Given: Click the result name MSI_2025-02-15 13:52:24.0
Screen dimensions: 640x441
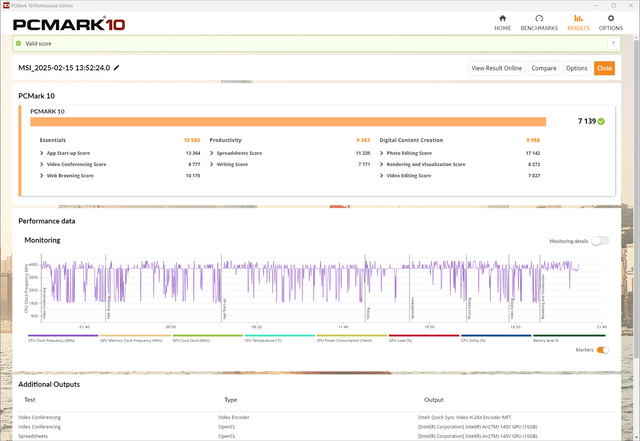Looking at the screenshot, I should point(64,68).
